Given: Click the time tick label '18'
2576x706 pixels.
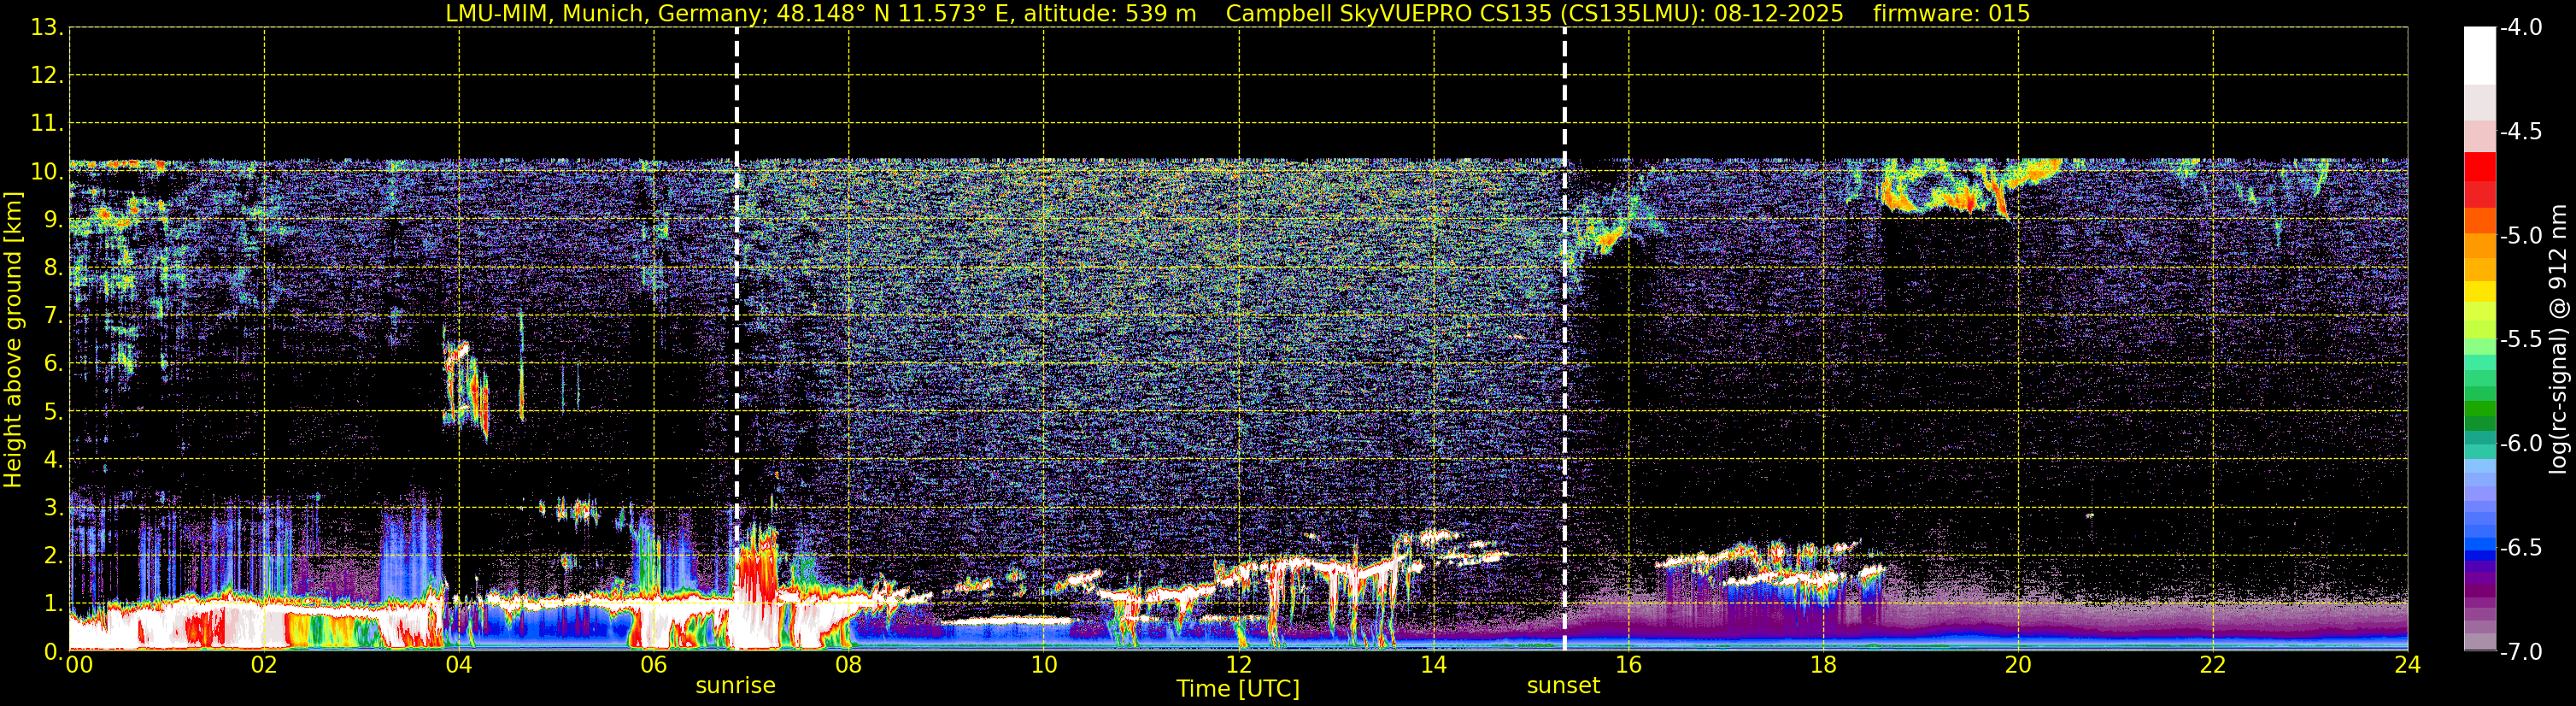Looking at the screenshot, I should point(1823,665).
